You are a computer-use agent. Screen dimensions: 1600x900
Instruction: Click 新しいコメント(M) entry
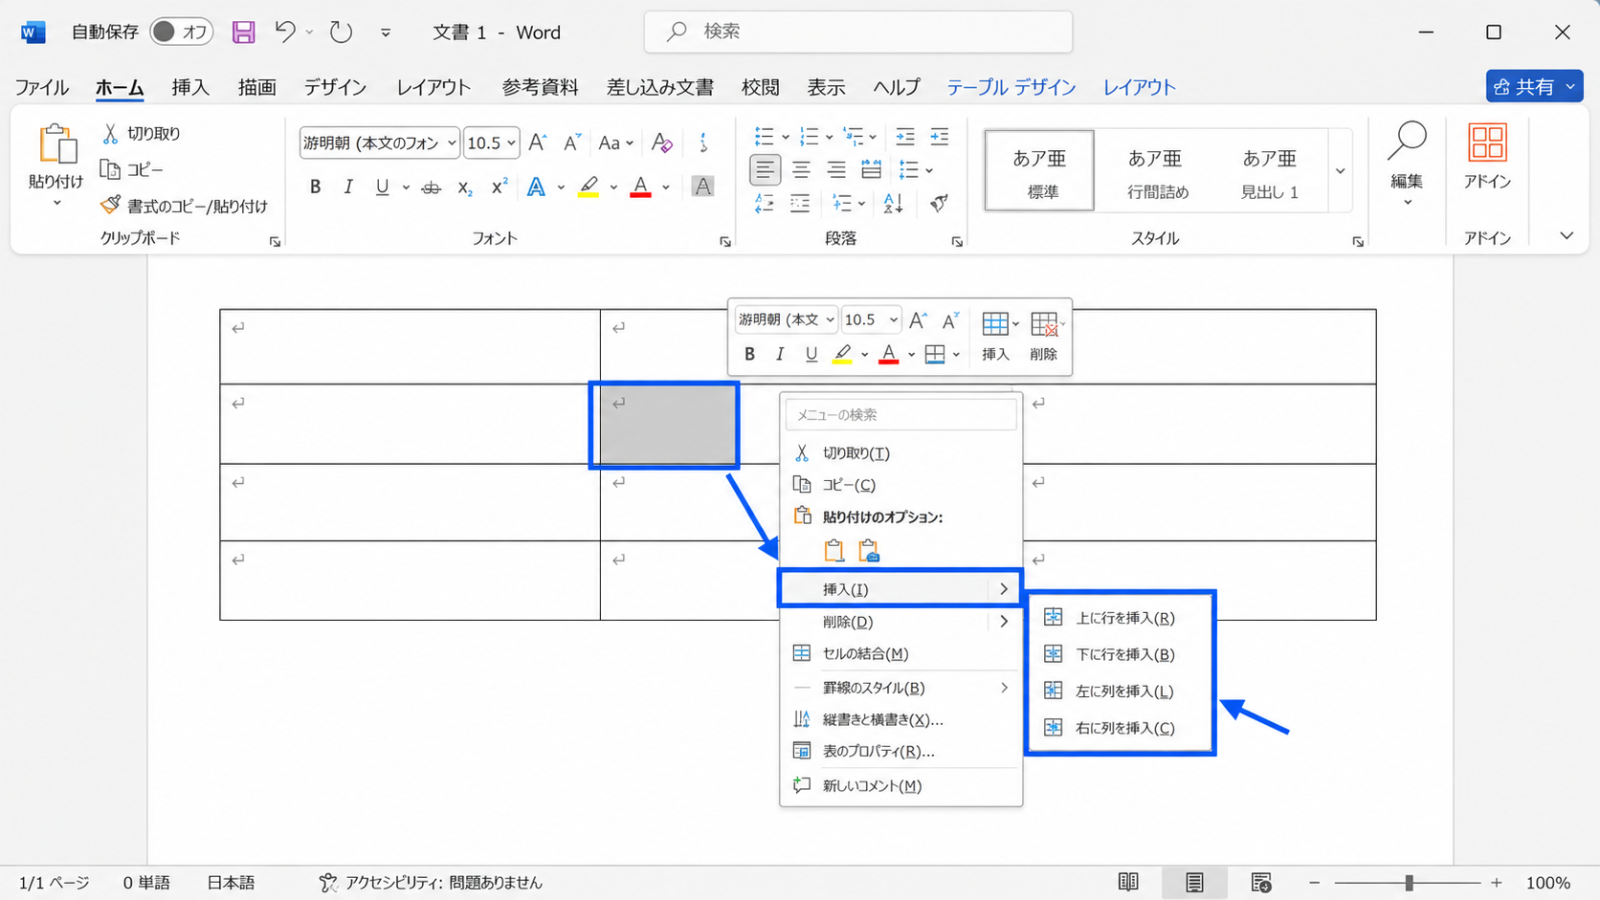[900, 785]
